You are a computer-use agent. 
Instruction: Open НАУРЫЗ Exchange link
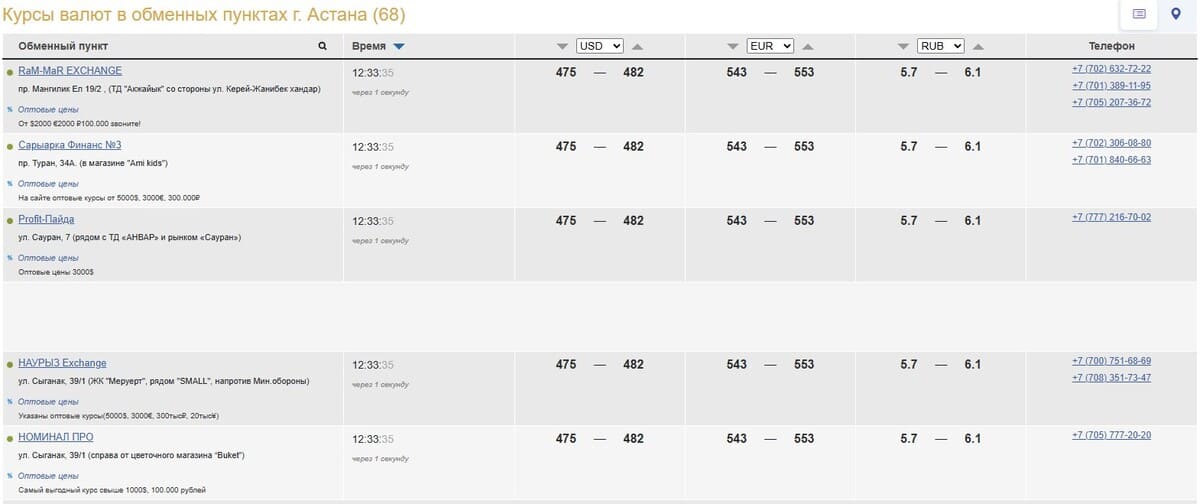62,363
